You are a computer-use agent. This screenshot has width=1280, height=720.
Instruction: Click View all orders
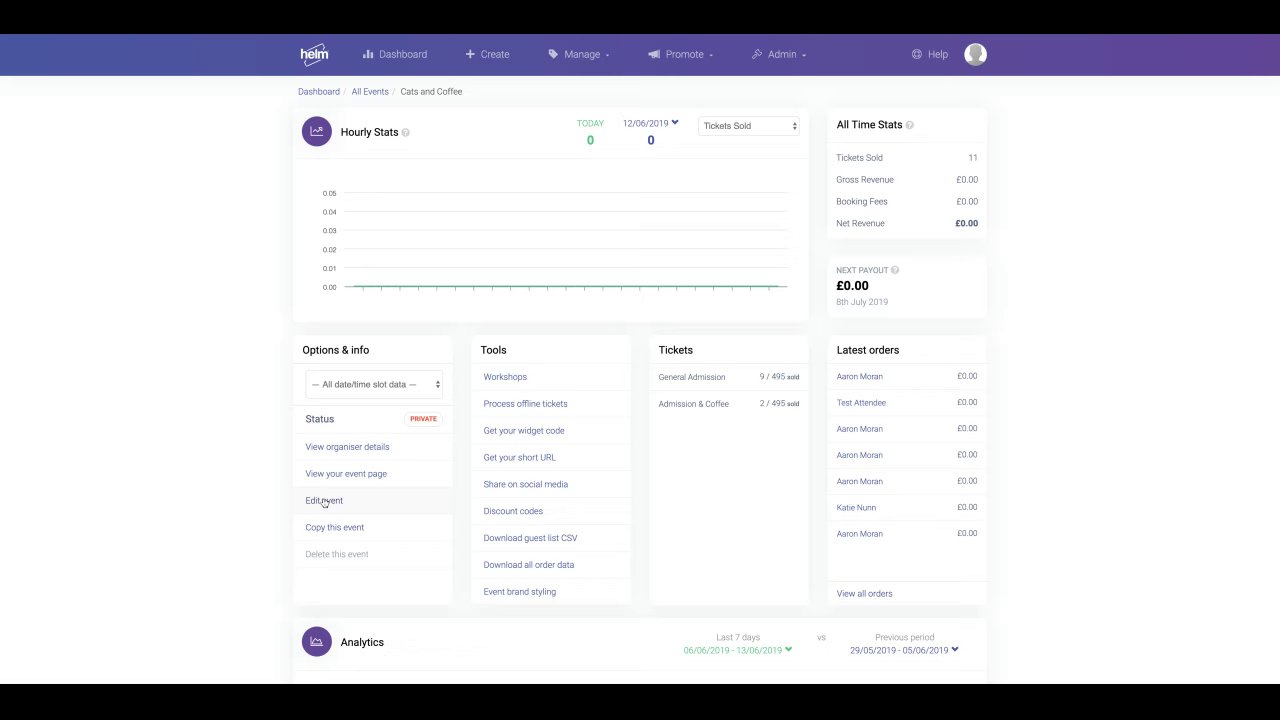865,594
